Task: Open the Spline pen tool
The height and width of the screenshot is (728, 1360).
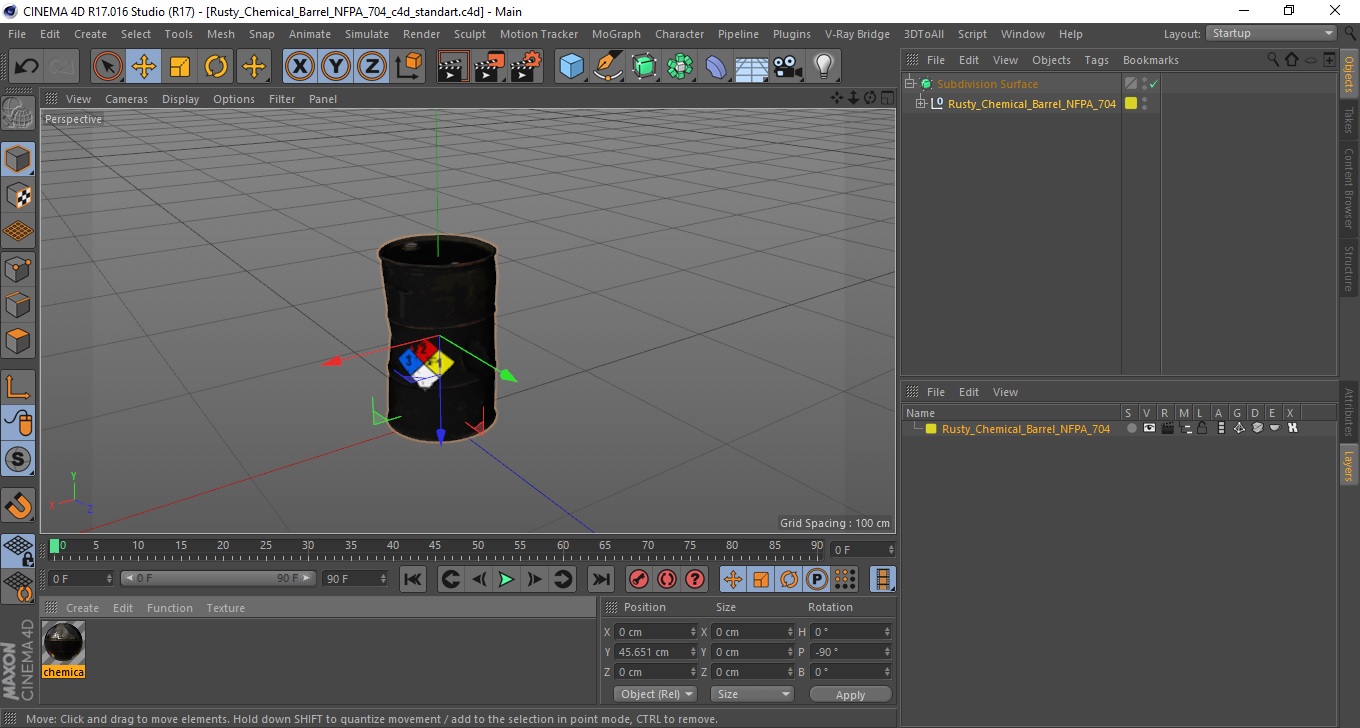Action: pos(608,67)
